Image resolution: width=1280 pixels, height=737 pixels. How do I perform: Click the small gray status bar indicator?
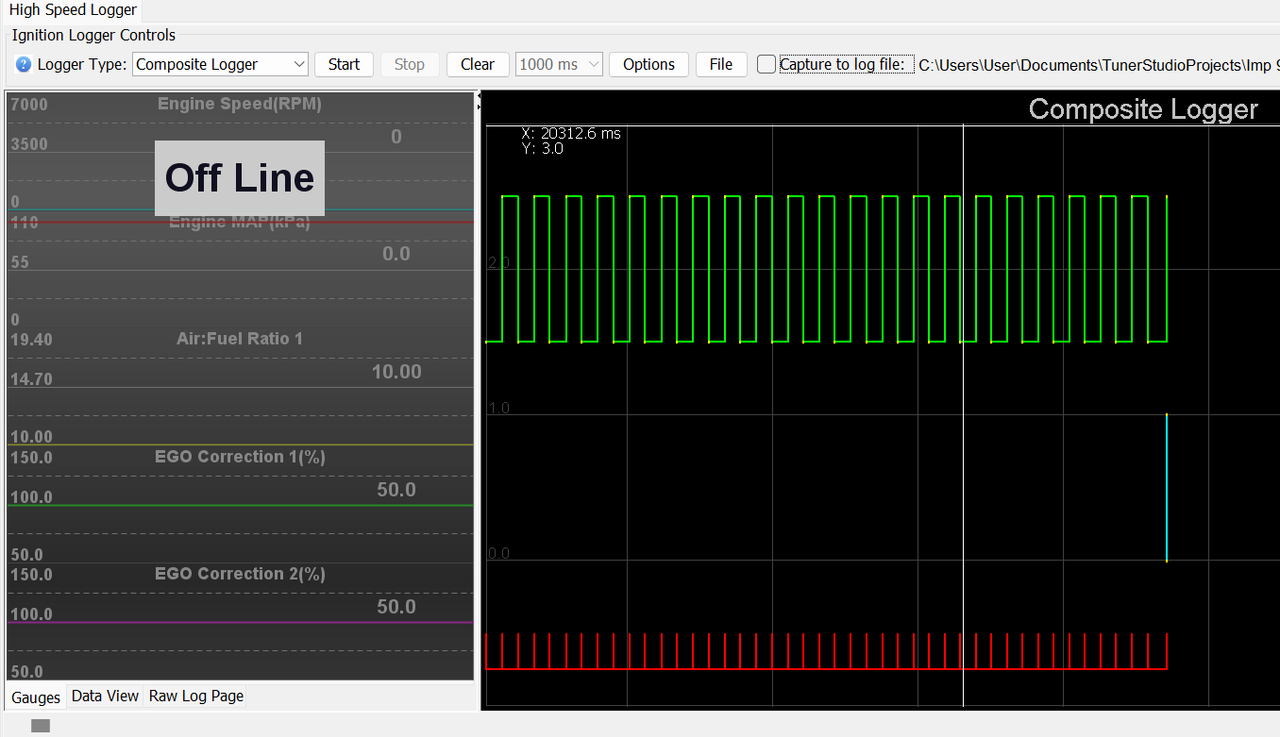coord(40,725)
